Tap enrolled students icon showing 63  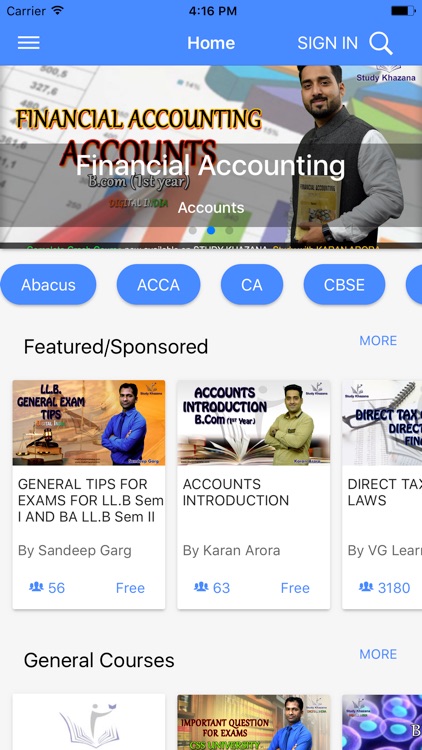[x=201, y=586]
